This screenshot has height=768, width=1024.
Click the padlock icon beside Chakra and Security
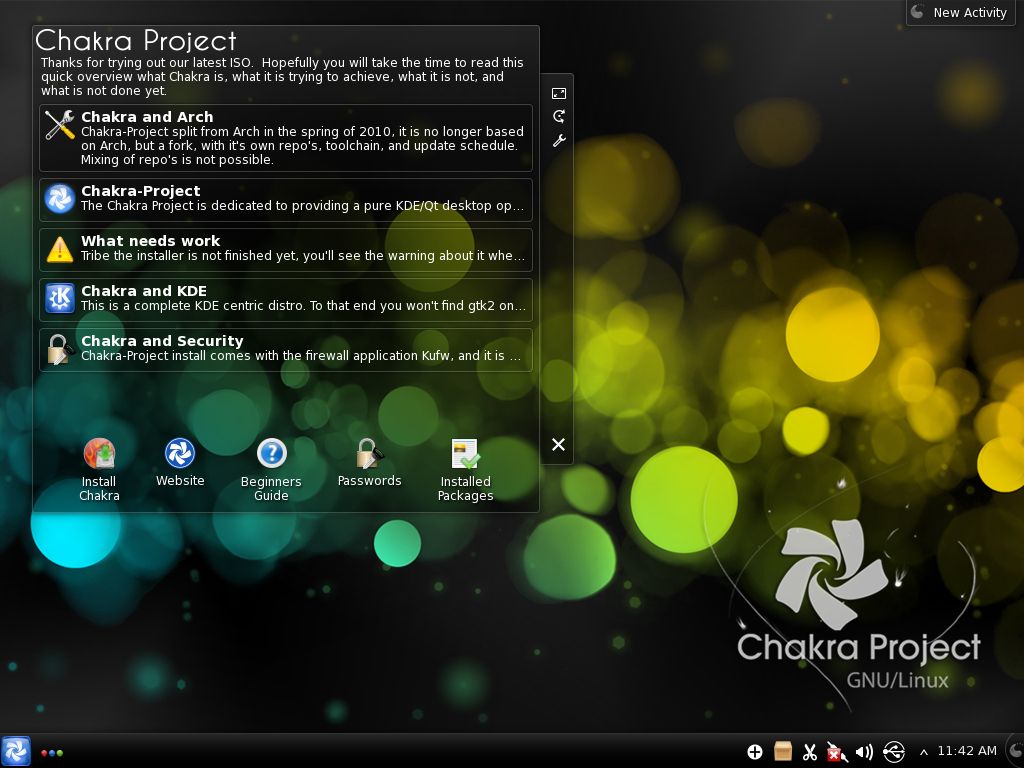(59, 349)
